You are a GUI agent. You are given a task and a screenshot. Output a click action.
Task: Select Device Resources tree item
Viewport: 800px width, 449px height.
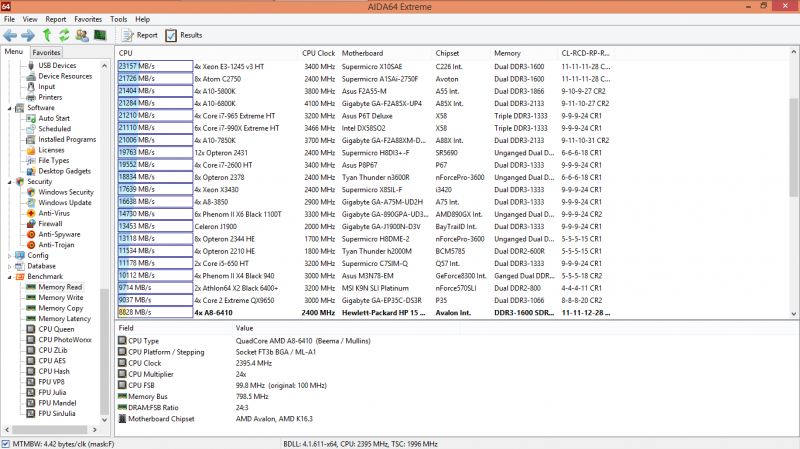[65, 76]
